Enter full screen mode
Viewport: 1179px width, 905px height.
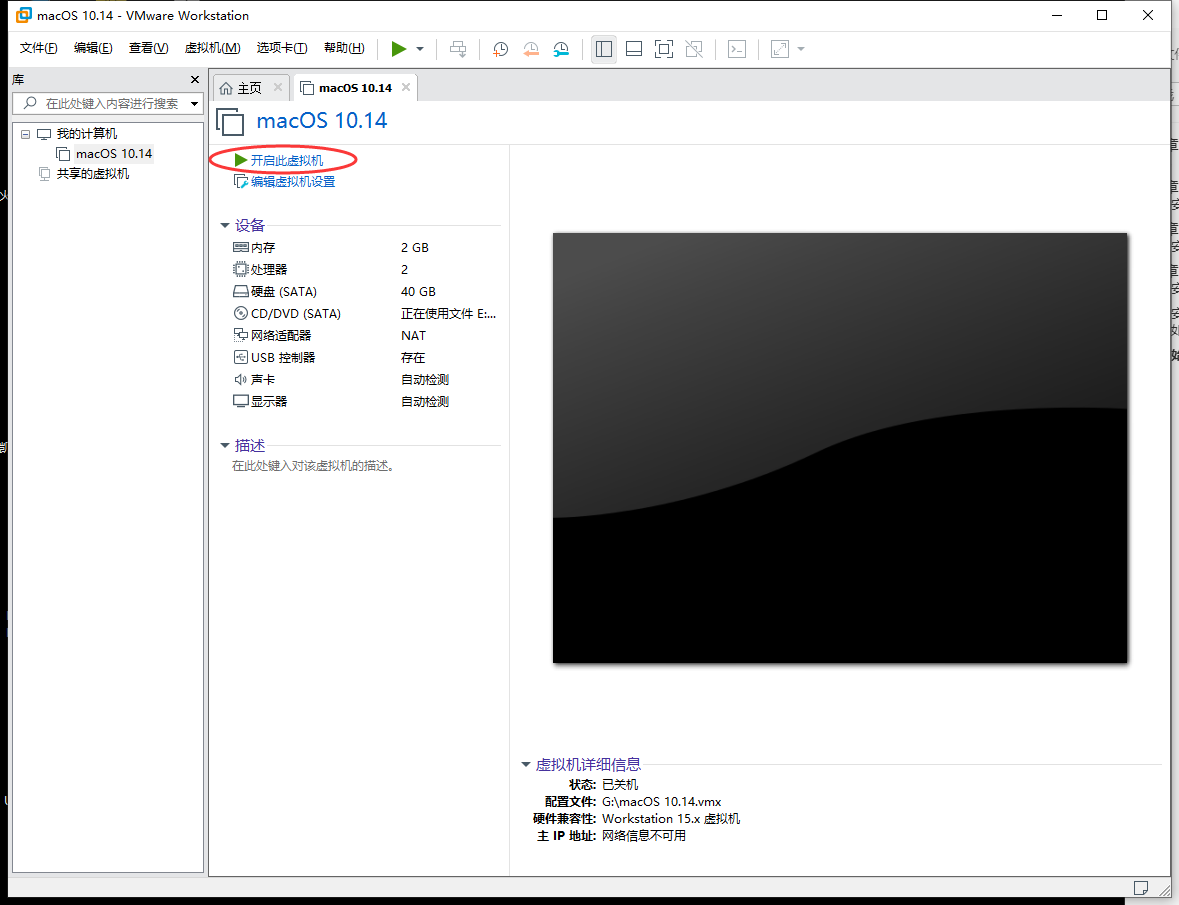coord(664,49)
